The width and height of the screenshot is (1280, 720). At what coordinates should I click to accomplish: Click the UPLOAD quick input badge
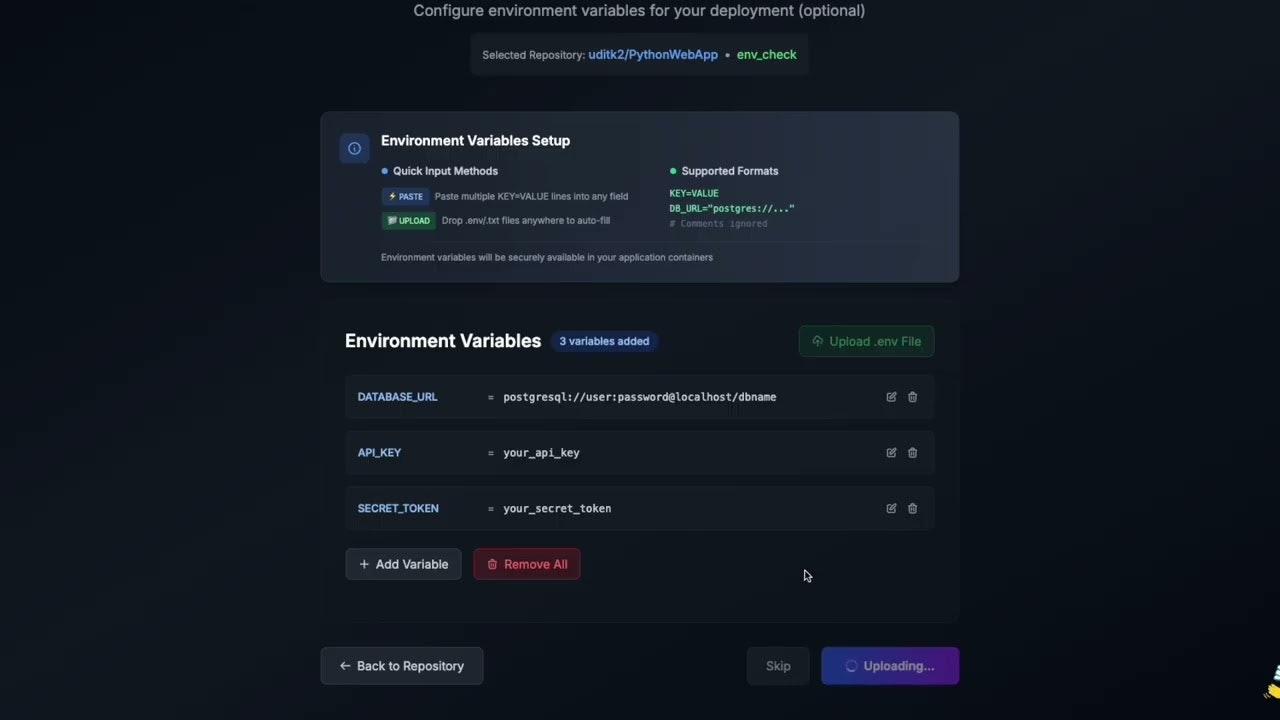tap(408, 220)
